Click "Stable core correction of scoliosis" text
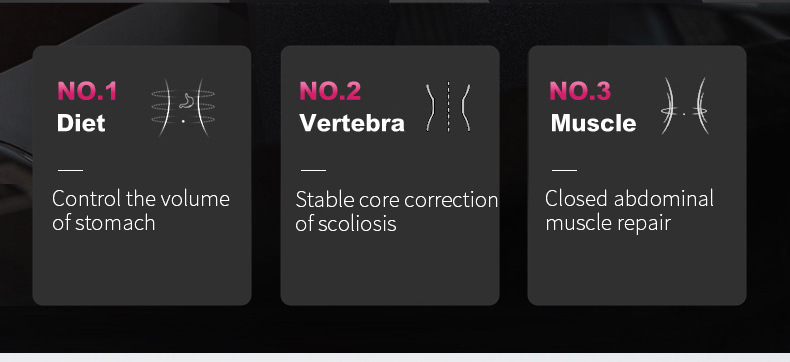This screenshot has width=790, height=362. click(397, 211)
